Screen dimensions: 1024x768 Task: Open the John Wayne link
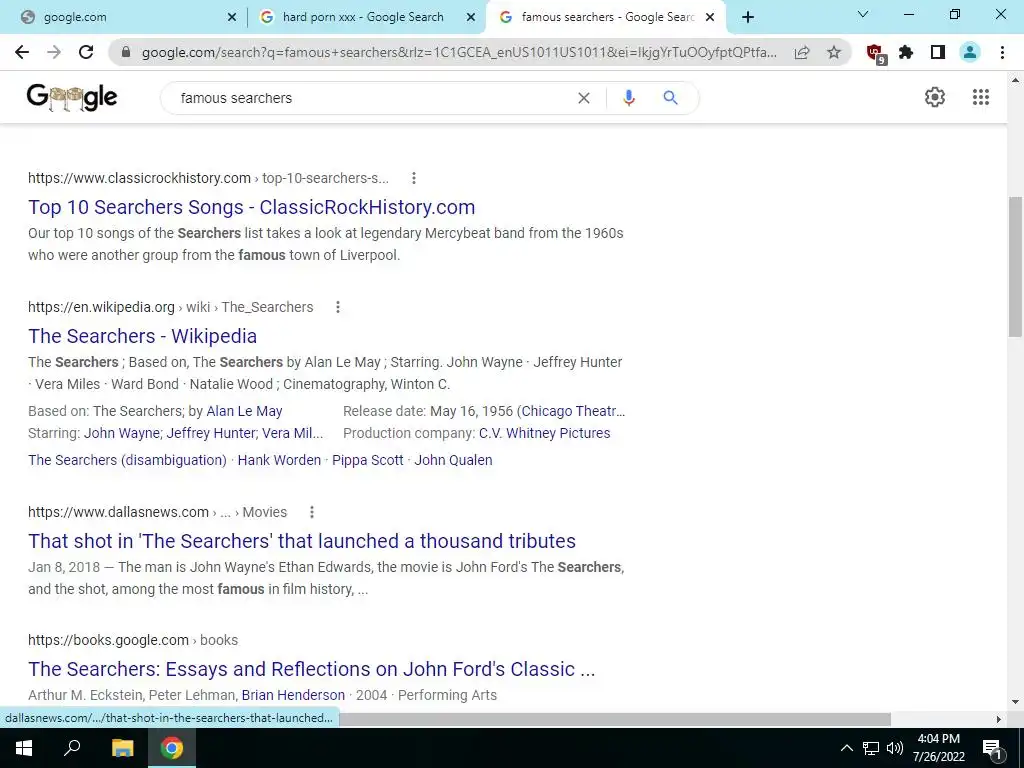(121, 433)
